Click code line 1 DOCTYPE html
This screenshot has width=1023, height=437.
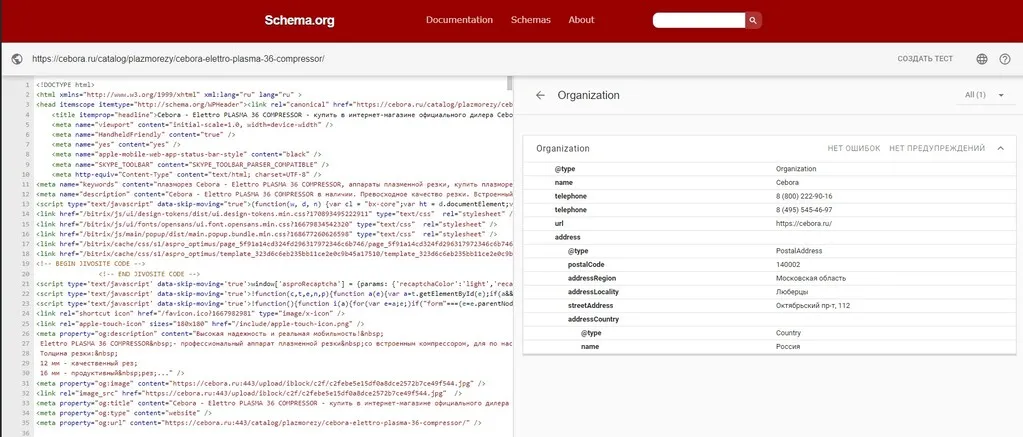[65, 85]
